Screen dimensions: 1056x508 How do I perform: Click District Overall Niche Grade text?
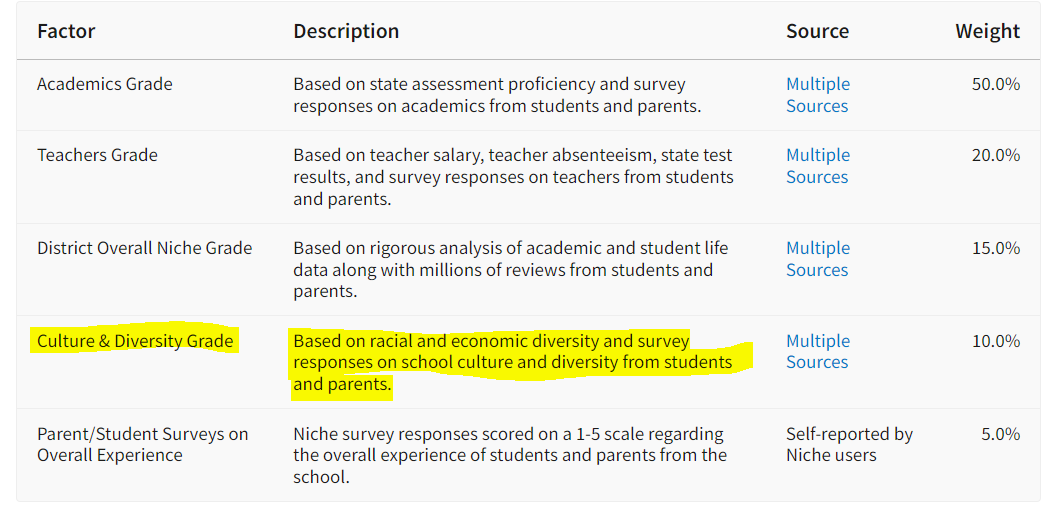point(144,248)
